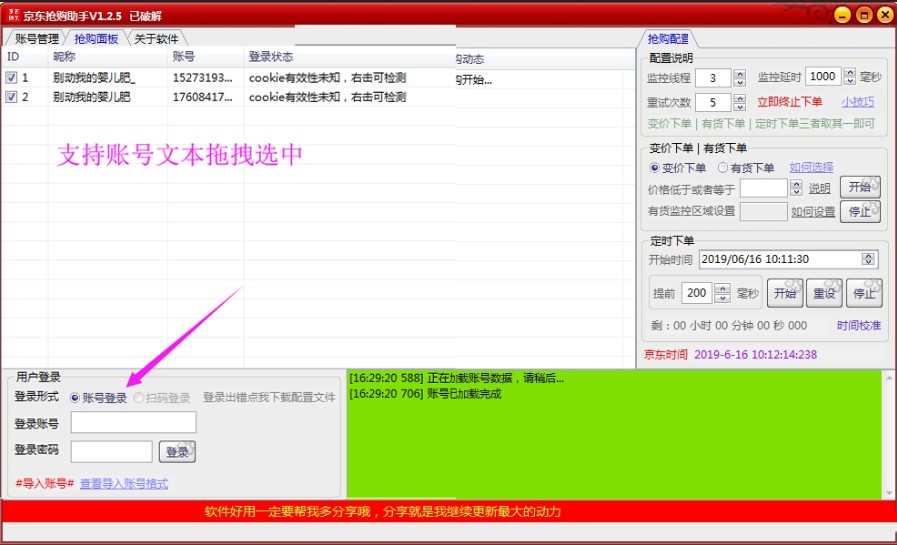
Task: Minimize the window with yellow button
Action: (x=842, y=15)
